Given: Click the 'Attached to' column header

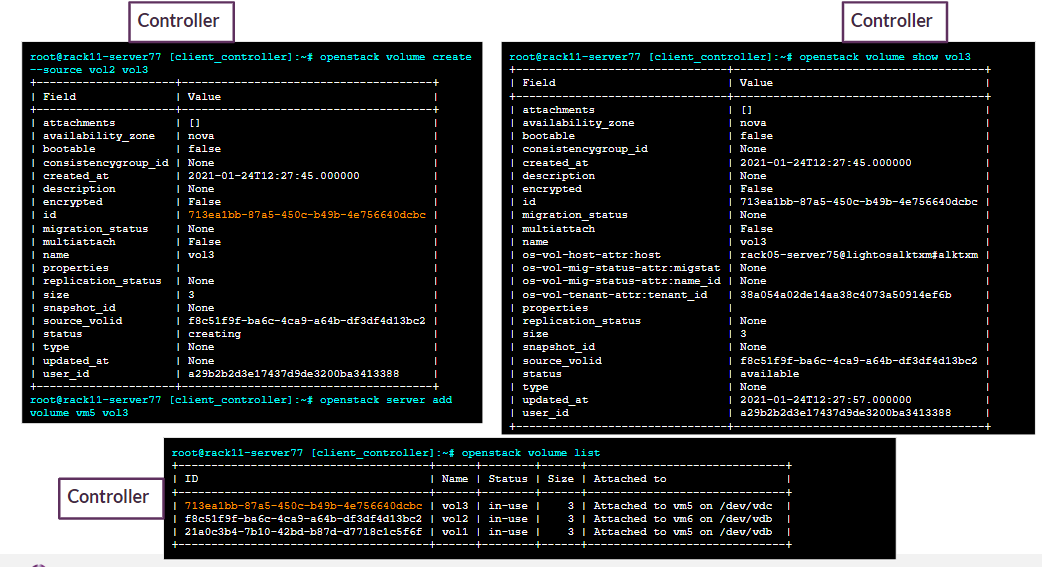Looking at the screenshot, I should click(x=630, y=479).
